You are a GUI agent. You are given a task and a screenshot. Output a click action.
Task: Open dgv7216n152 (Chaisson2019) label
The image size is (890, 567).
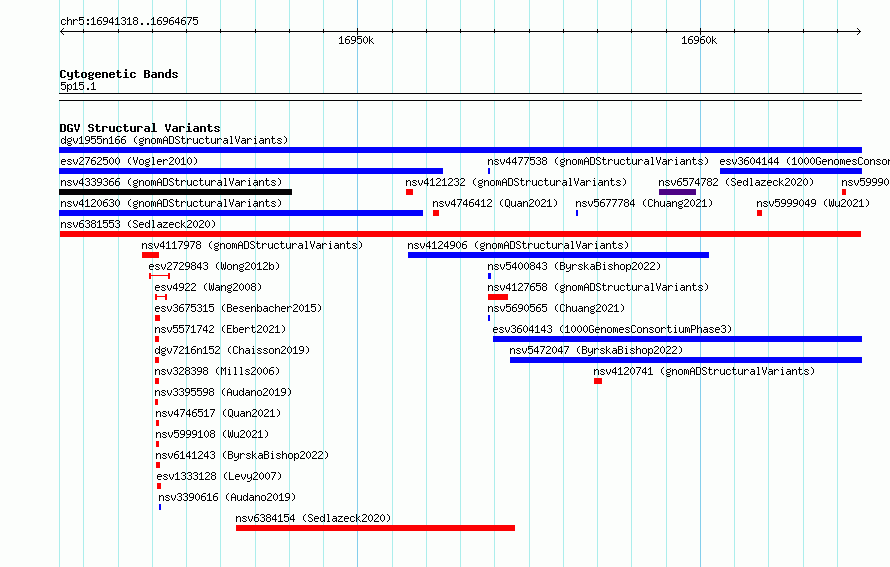[232, 350]
